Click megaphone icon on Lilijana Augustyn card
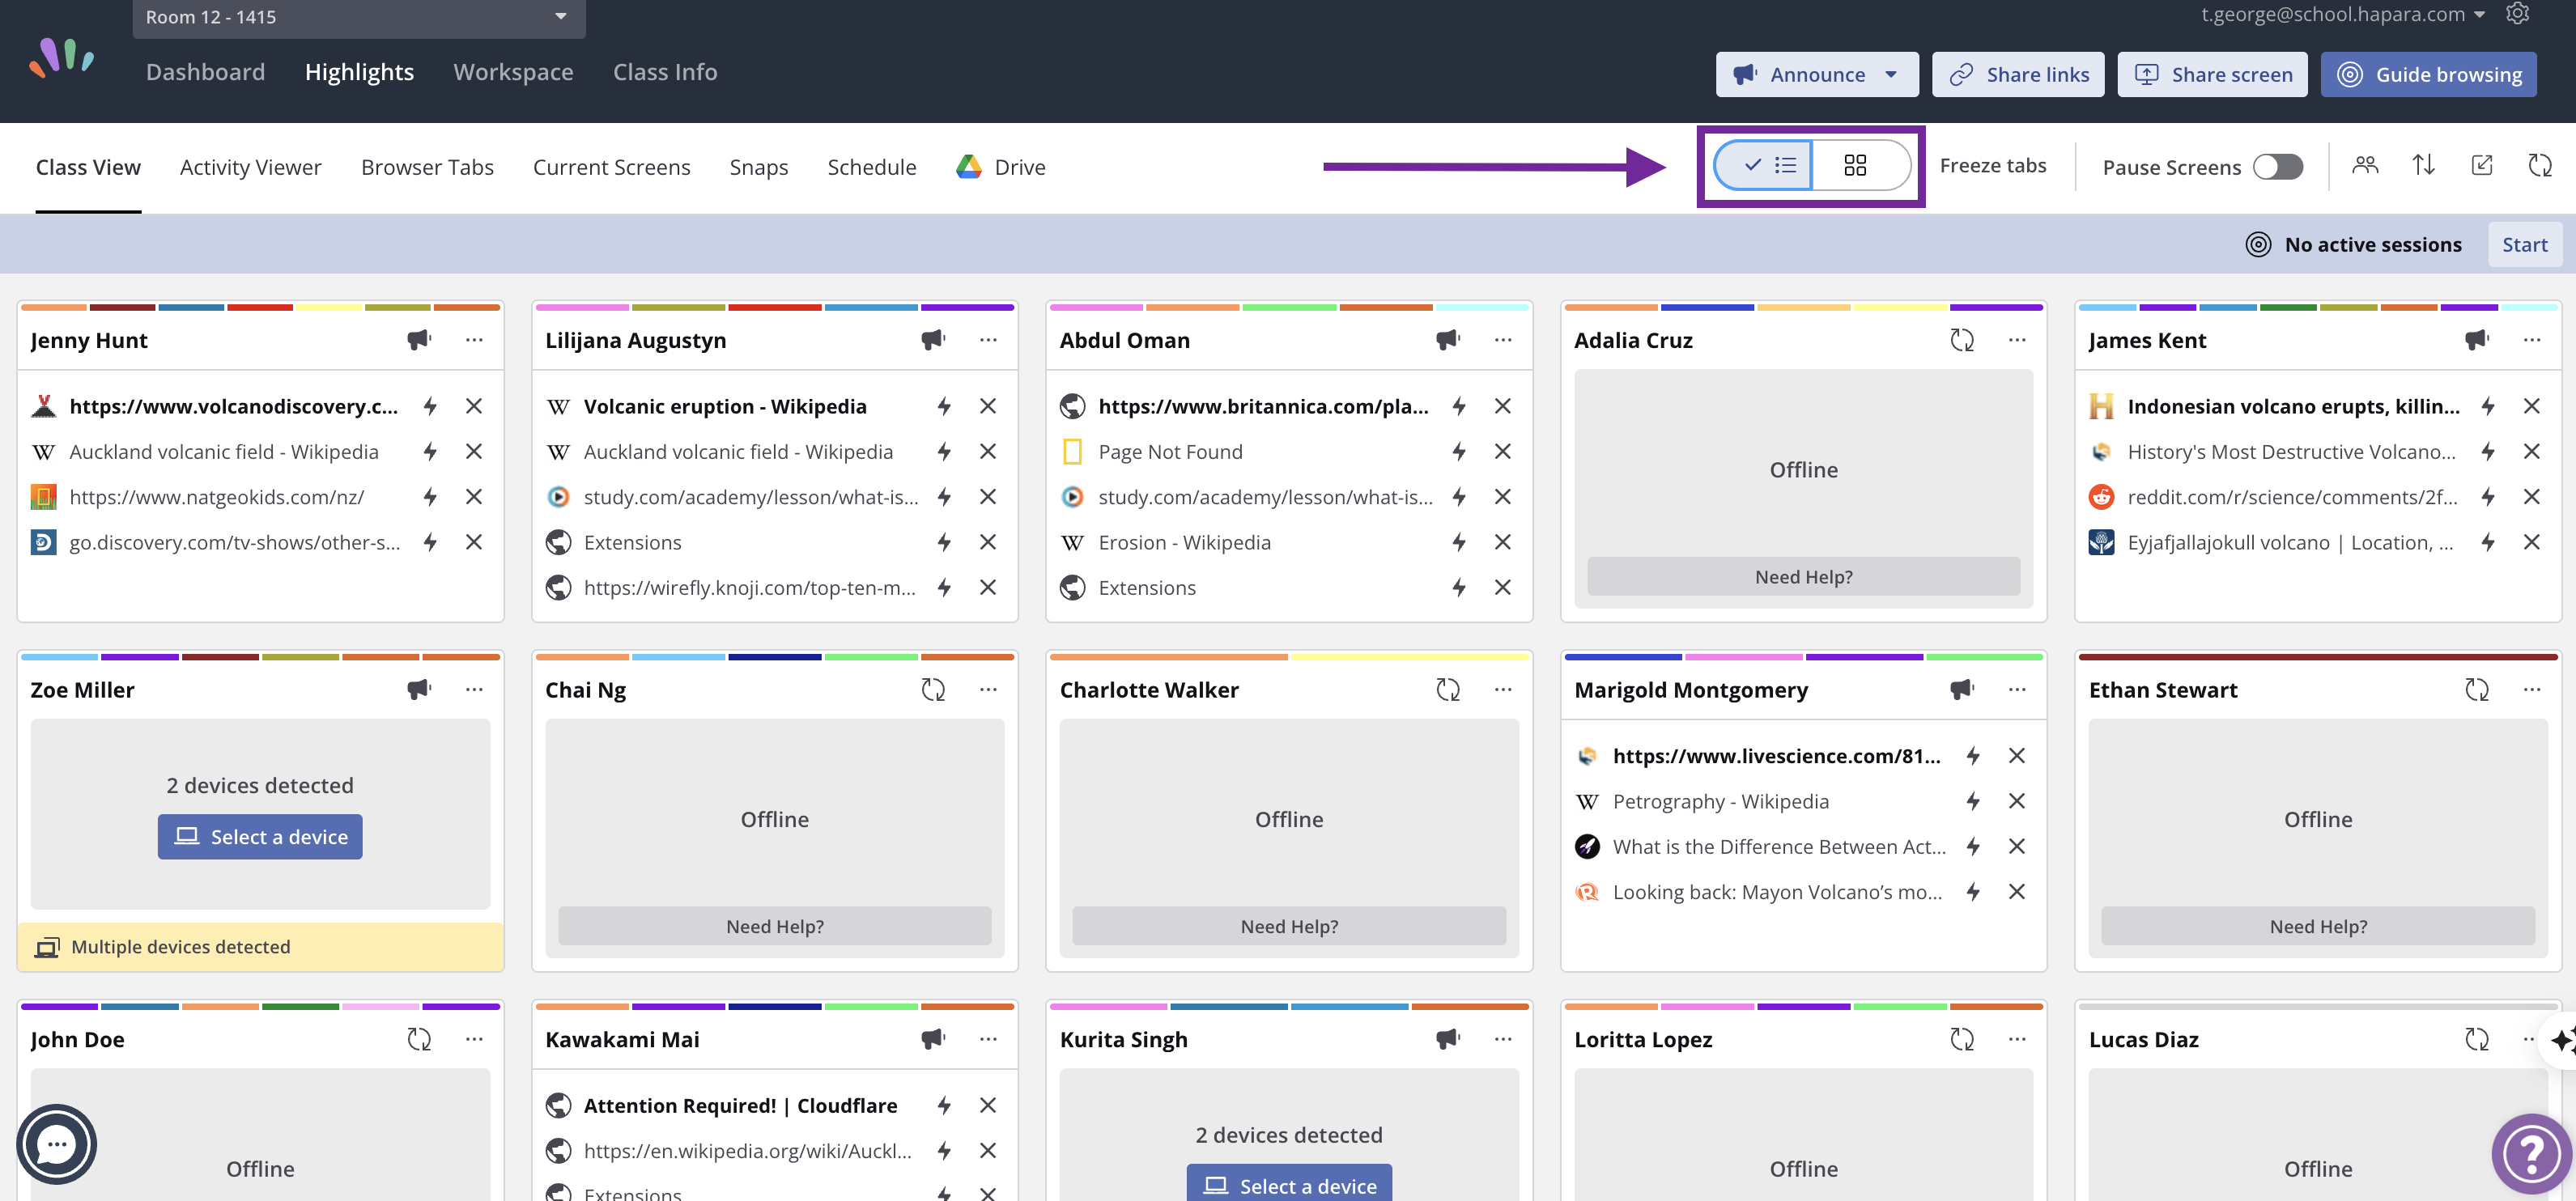 [933, 340]
